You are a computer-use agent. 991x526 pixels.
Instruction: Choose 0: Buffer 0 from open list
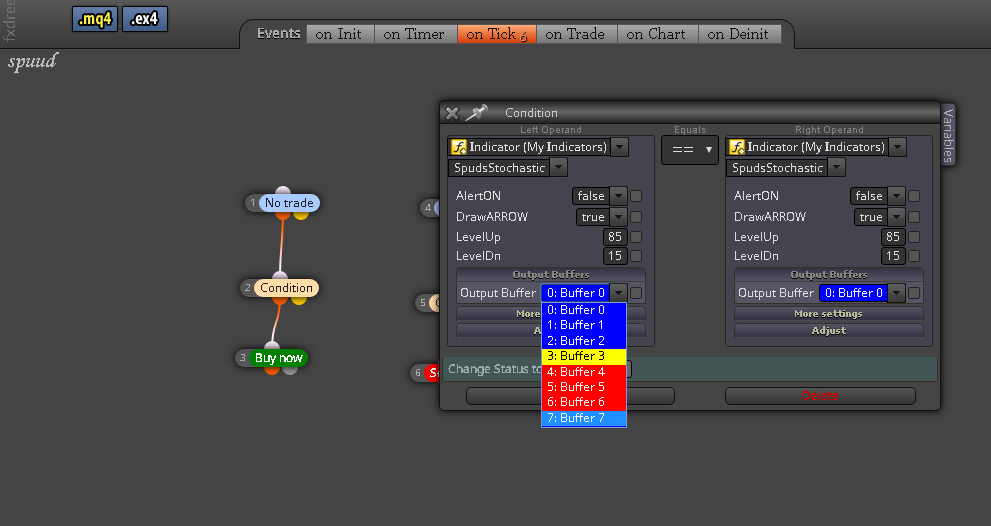tap(584, 310)
